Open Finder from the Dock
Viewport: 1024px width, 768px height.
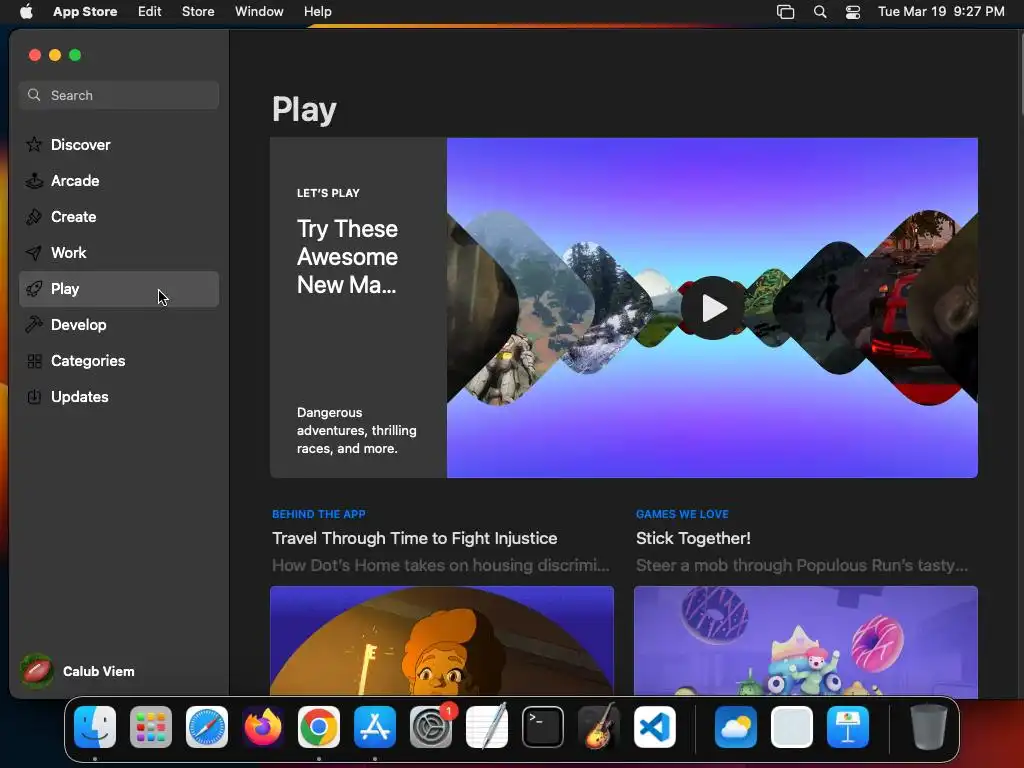(95, 727)
